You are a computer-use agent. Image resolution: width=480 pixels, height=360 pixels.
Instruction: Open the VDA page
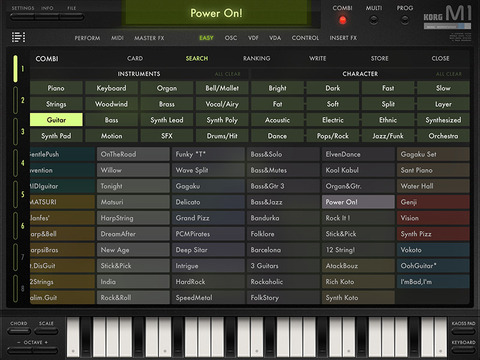[x=275, y=38]
